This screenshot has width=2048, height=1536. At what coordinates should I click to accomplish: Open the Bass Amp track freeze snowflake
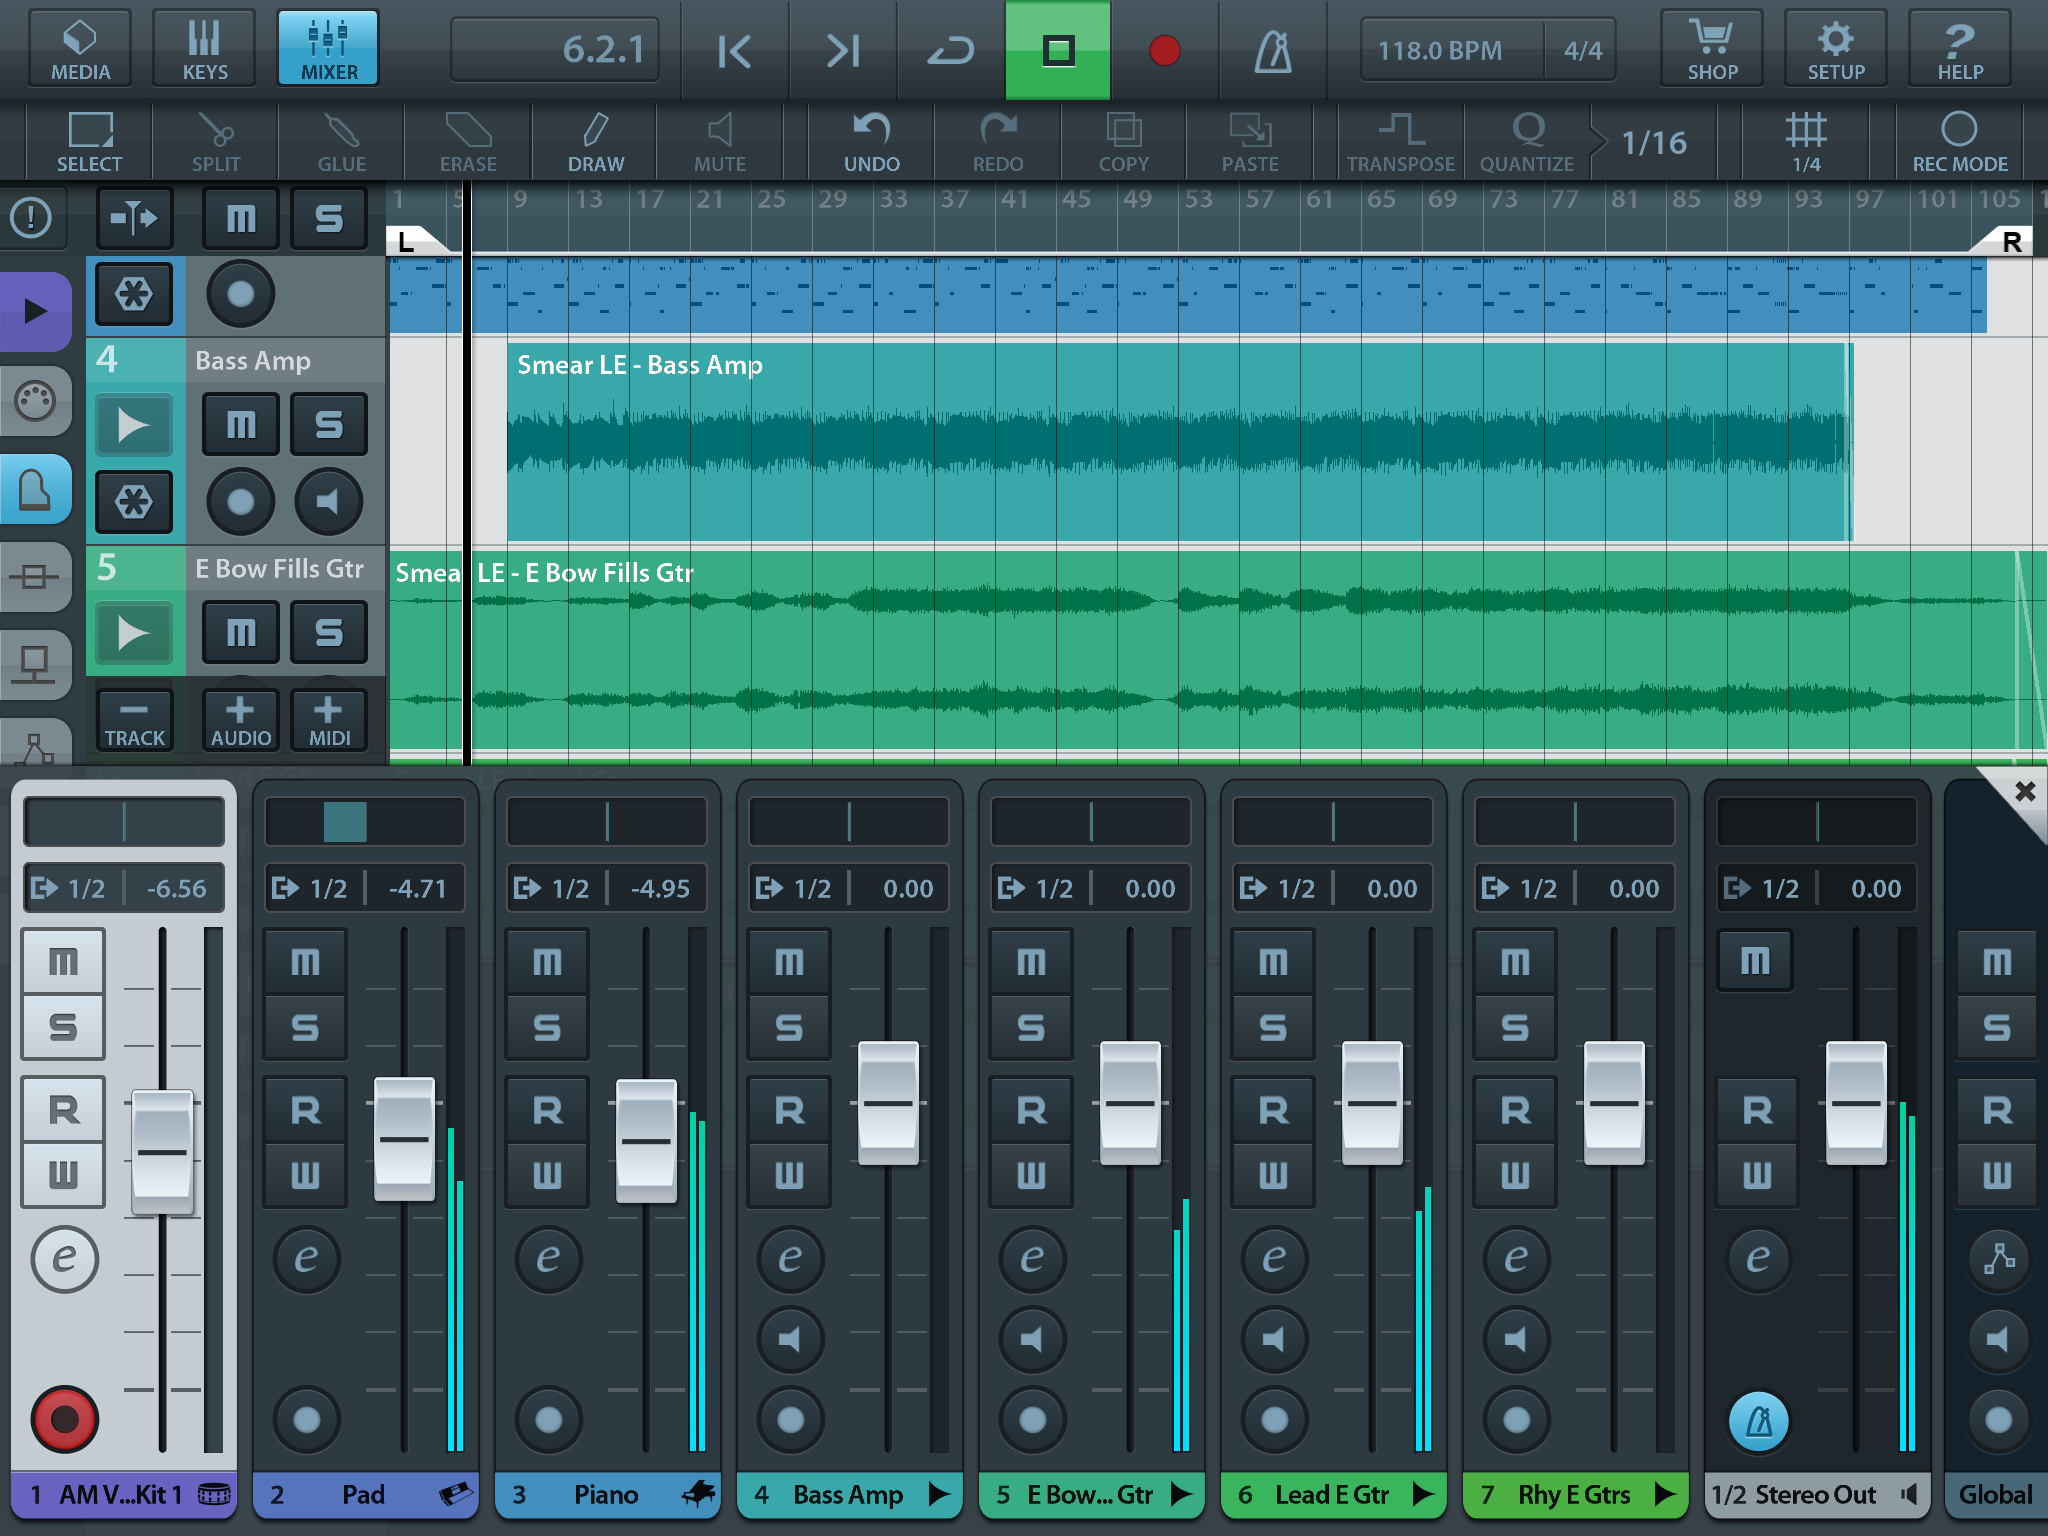pos(134,500)
